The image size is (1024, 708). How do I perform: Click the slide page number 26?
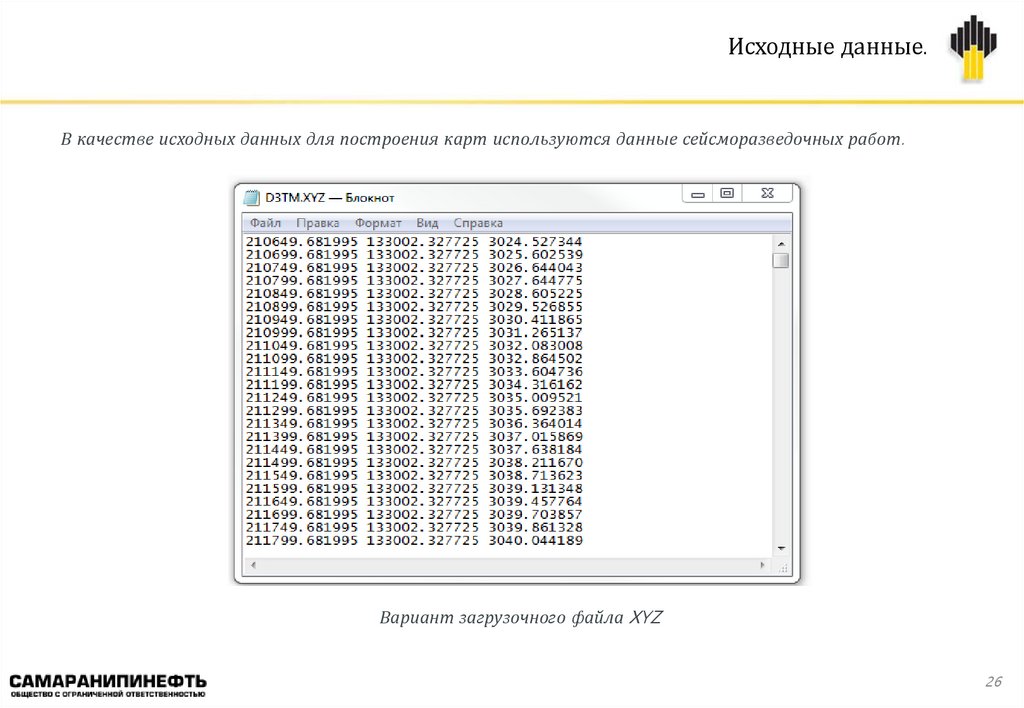coord(993,681)
